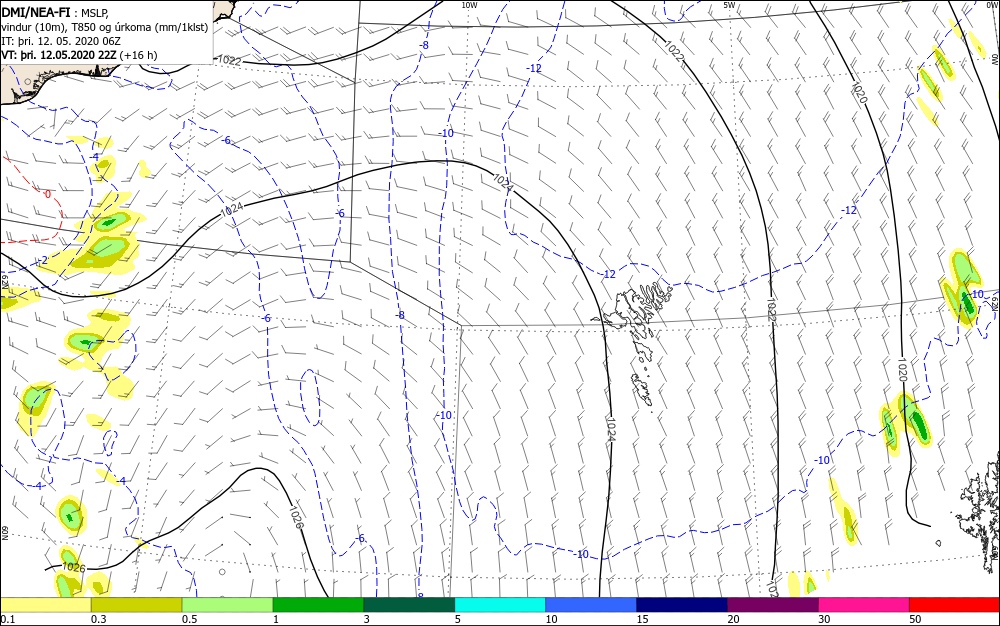This screenshot has width=1000, height=626.
Task: Click legend value "0.1"
Action: click(x=8, y=619)
